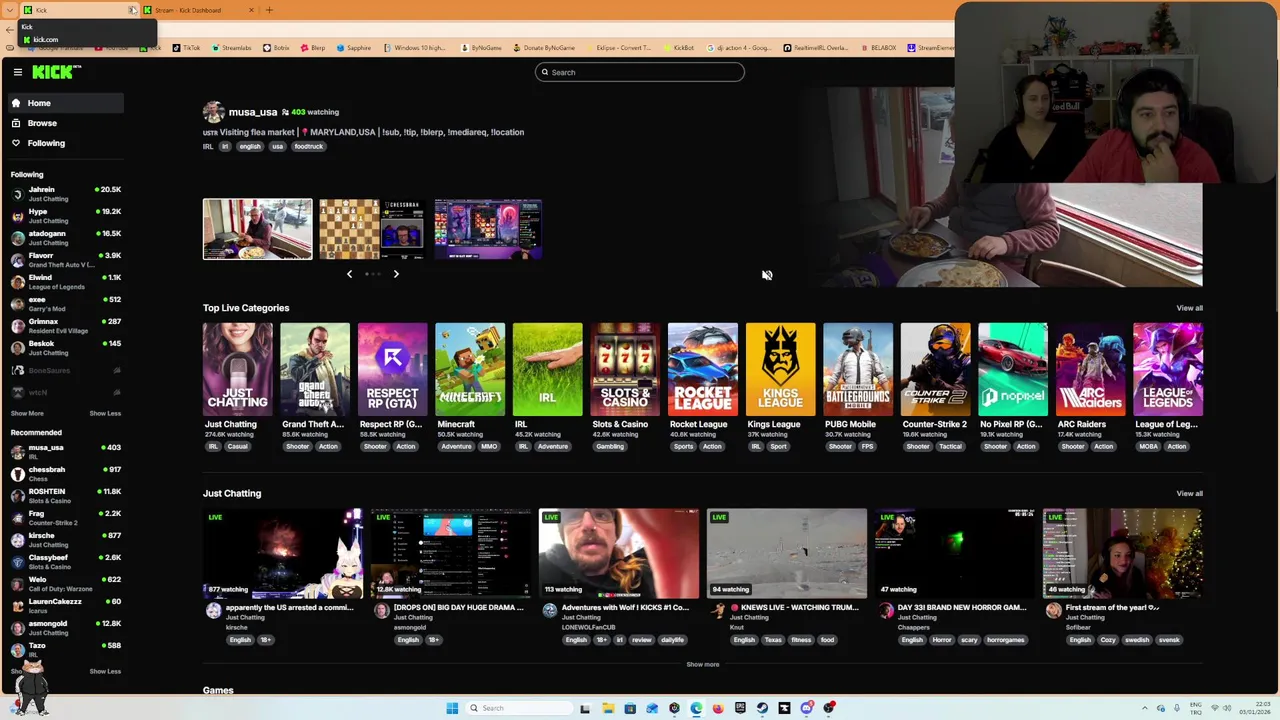Open chessbrah in Recommended list
Viewport: 1280px width, 720px height.
[65, 473]
